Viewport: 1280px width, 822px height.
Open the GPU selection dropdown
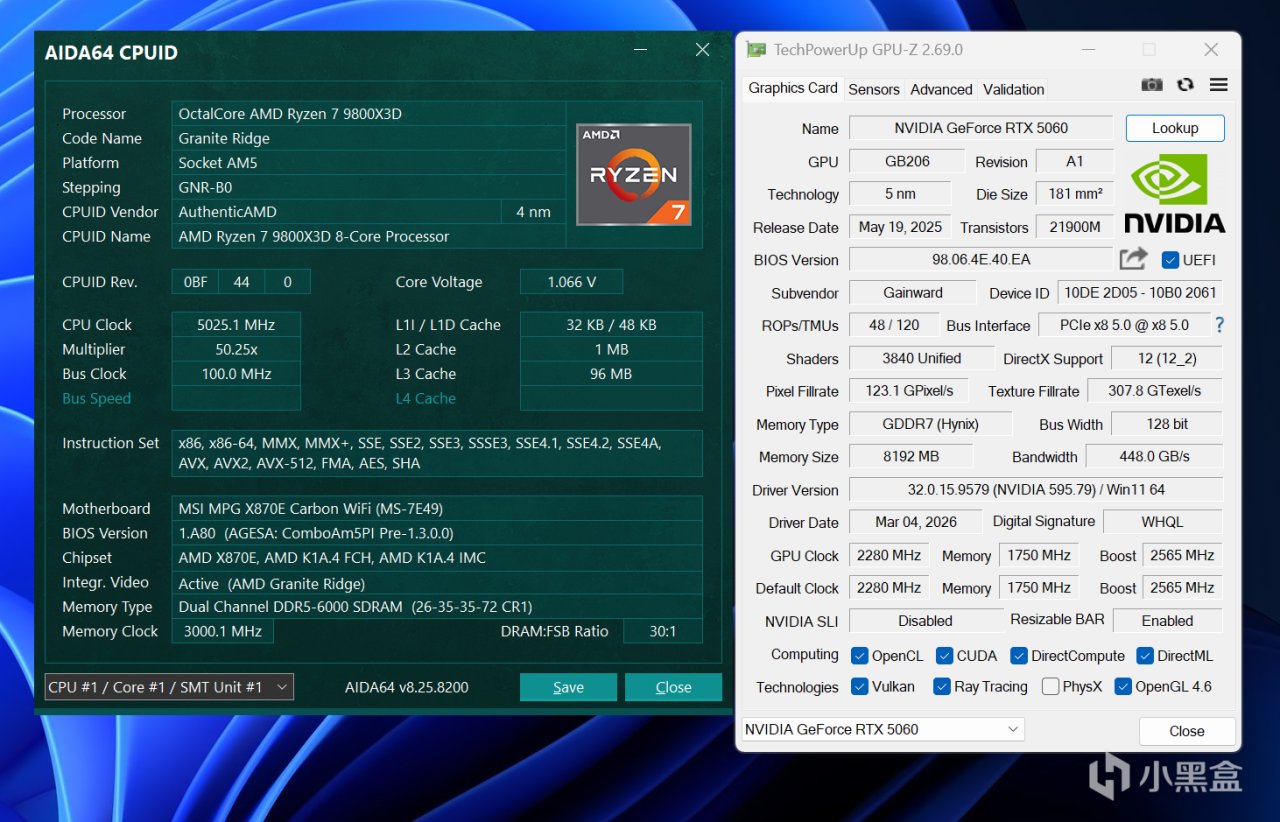click(883, 729)
